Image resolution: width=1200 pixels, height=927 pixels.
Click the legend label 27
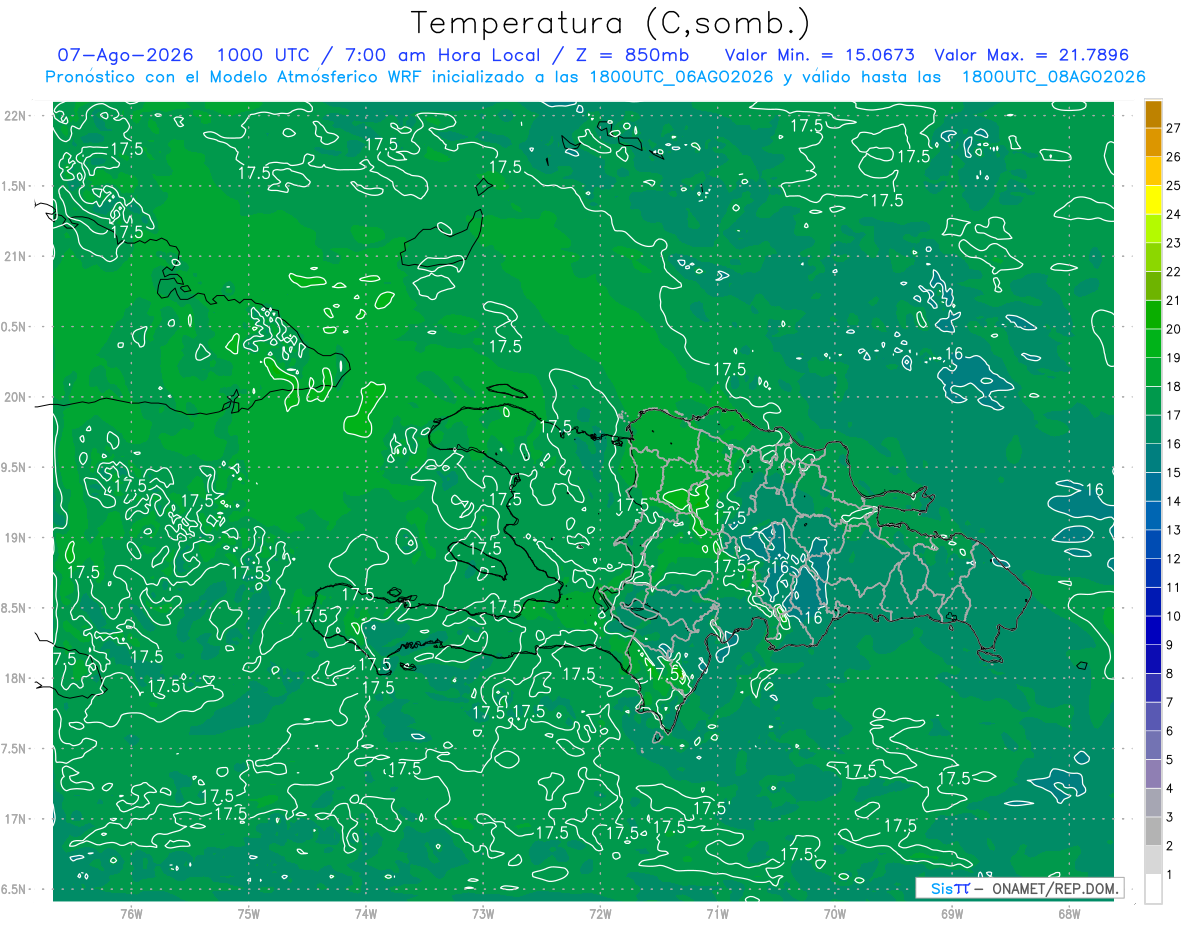click(x=1173, y=128)
